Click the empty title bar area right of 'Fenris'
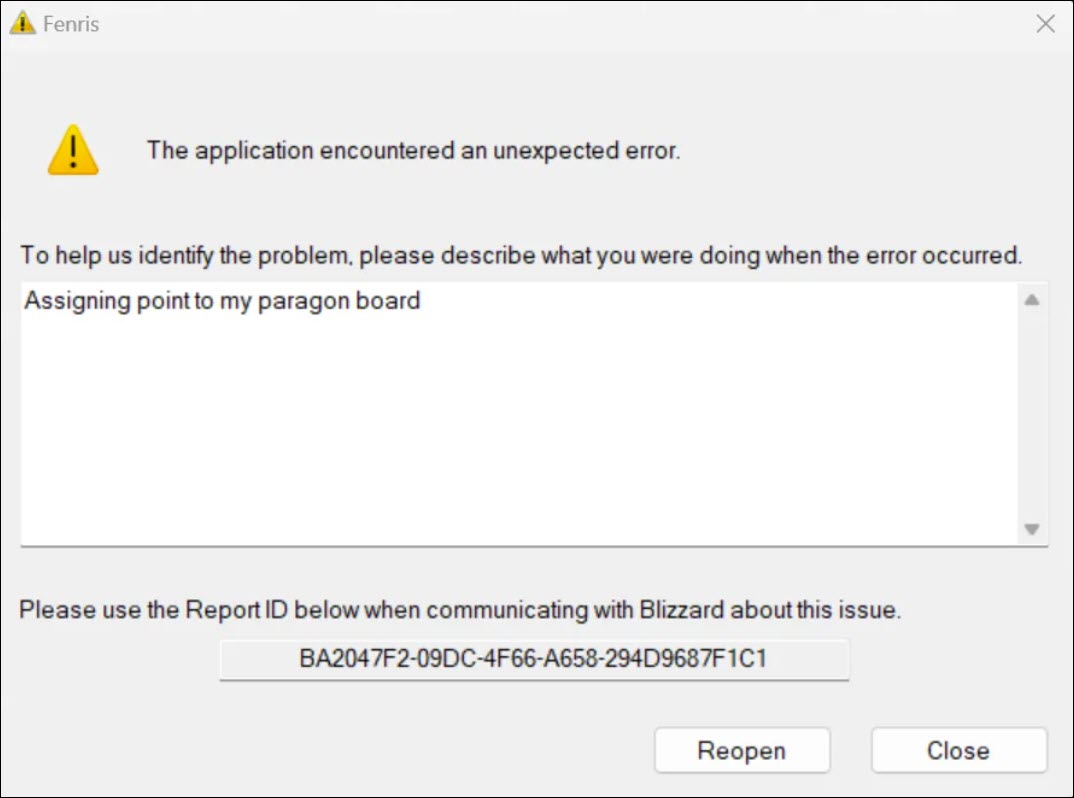This screenshot has width=1074, height=798. pyautogui.click(x=500, y=24)
